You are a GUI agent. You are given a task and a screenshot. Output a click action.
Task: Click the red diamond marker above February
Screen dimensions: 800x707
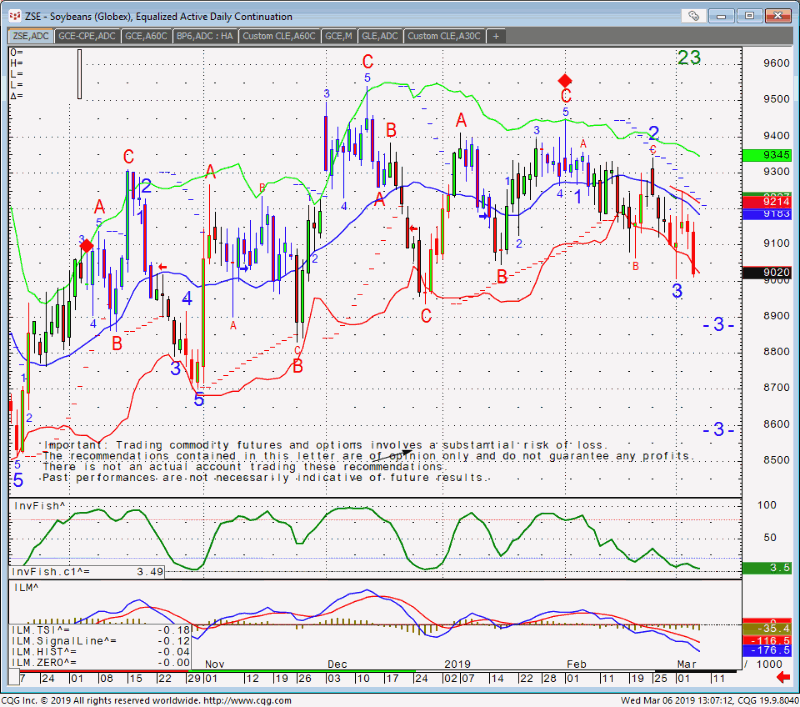(x=565, y=80)
